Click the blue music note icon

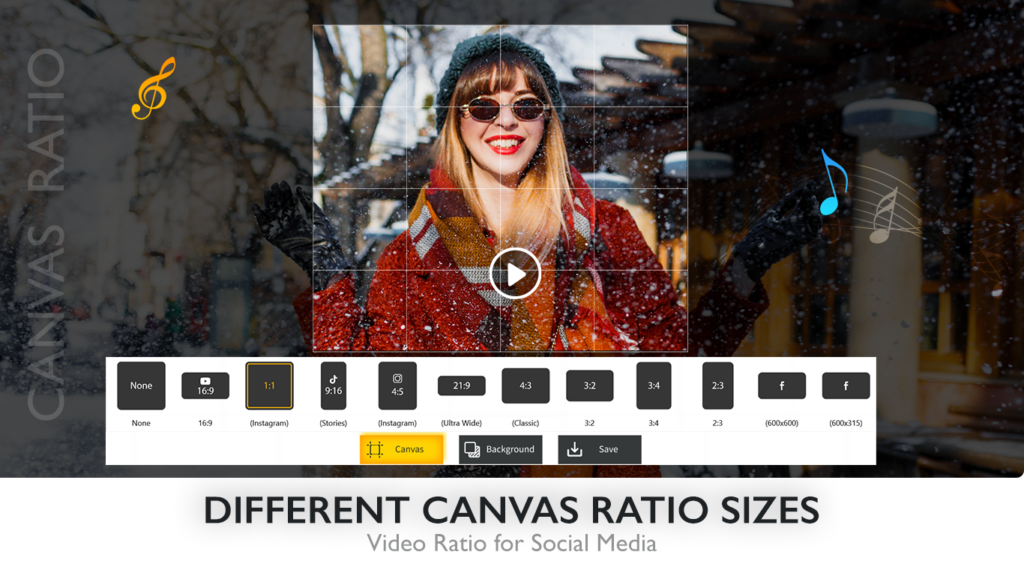(831, 184)
